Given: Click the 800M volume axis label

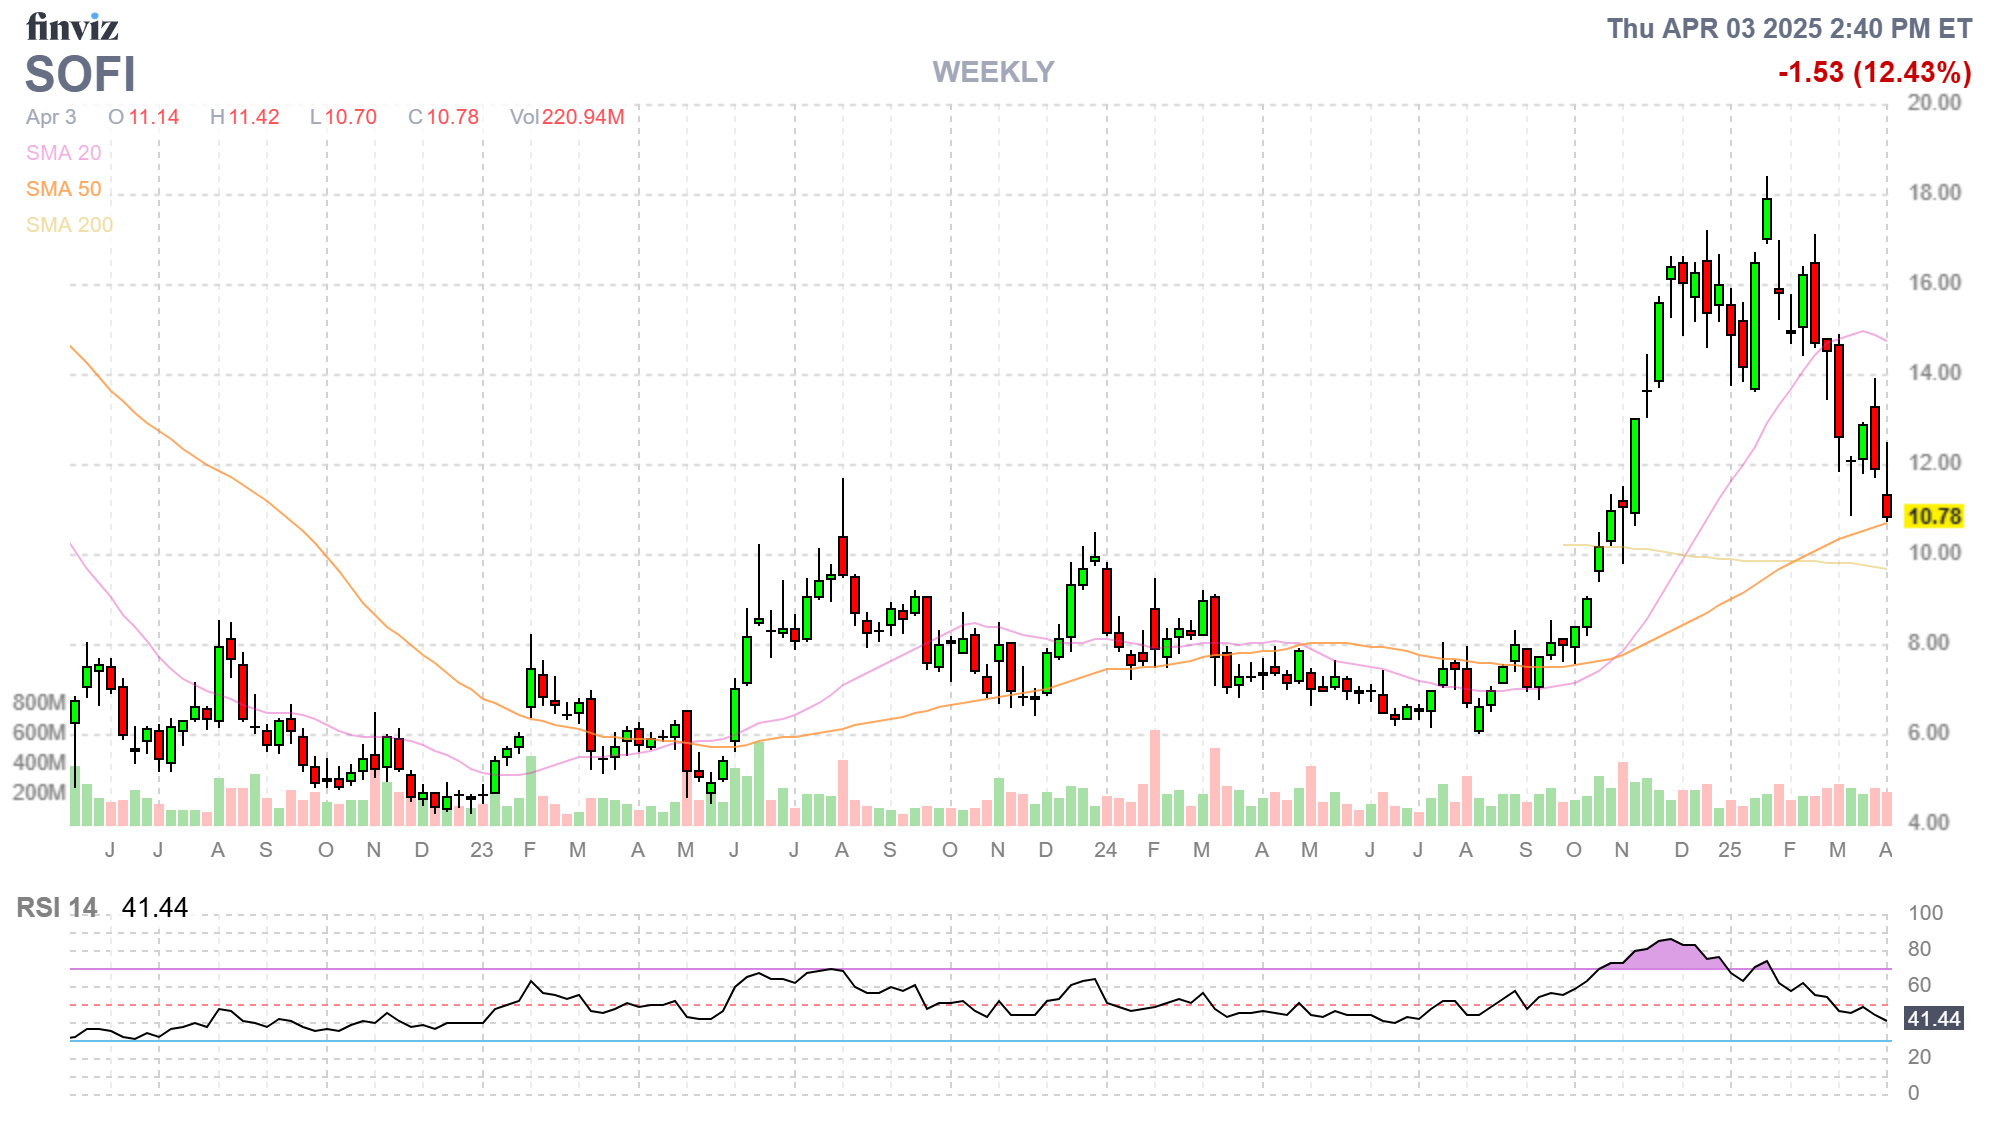Looking at the screenshot, I should [39, 702].
